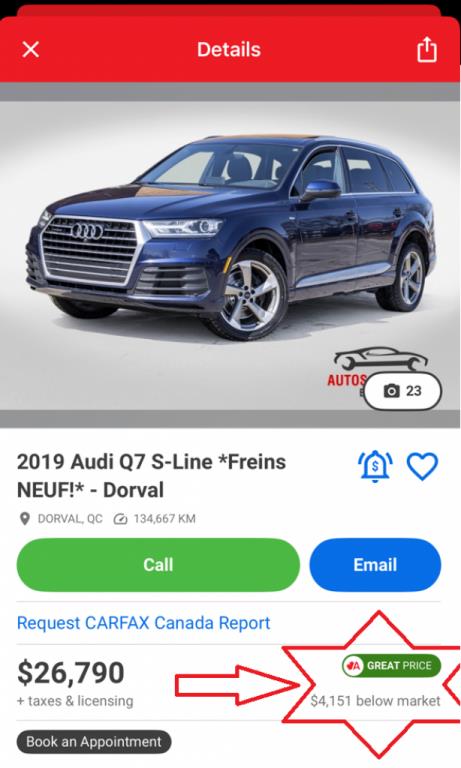Open the Audi Q7 main photo
This screenshot has height=768, width=461.
(230, 255)
